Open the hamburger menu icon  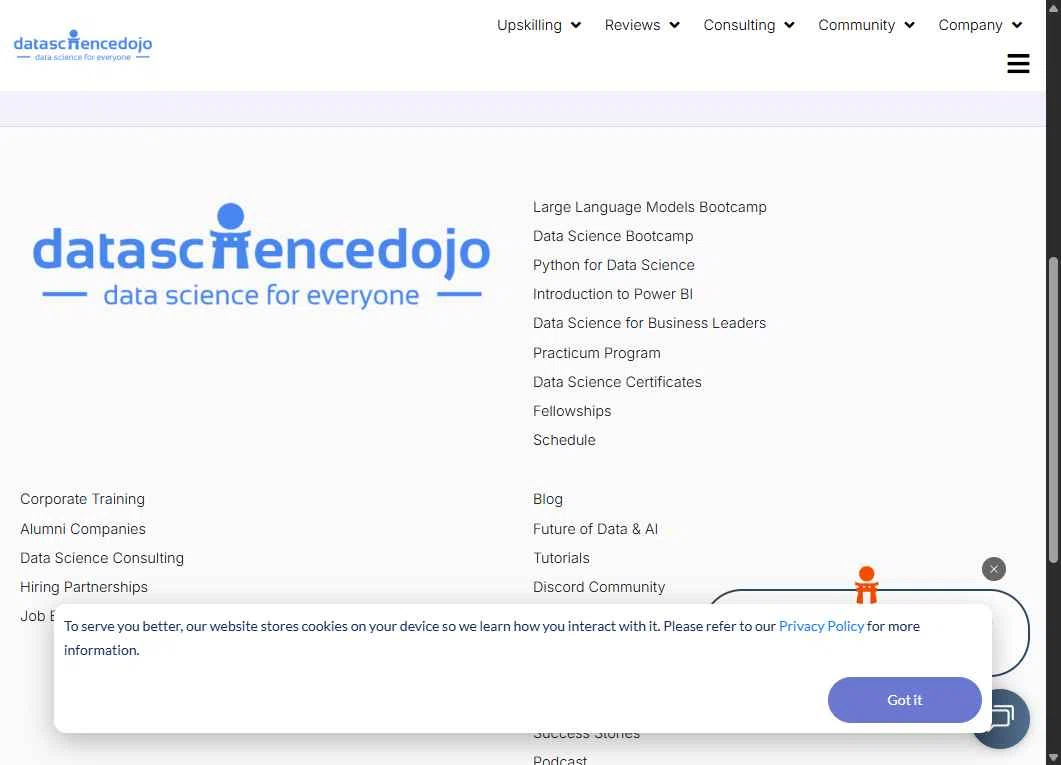tap(1018, 64)
